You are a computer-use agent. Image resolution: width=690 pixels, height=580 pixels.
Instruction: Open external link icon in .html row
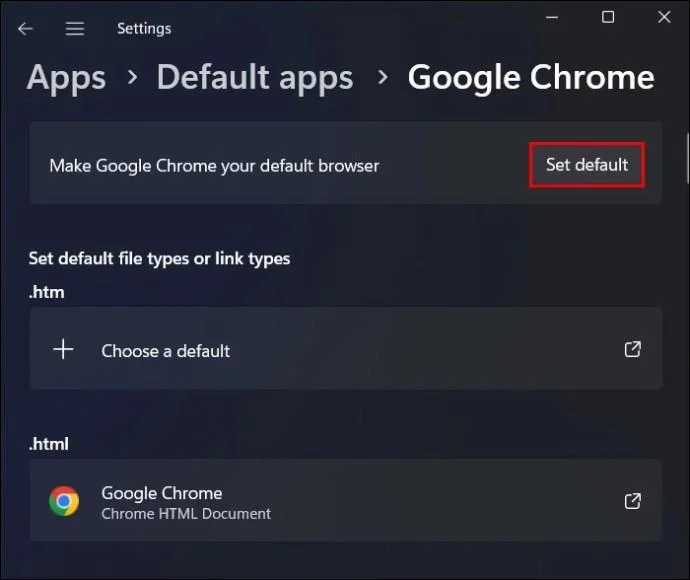coord(633,501)
